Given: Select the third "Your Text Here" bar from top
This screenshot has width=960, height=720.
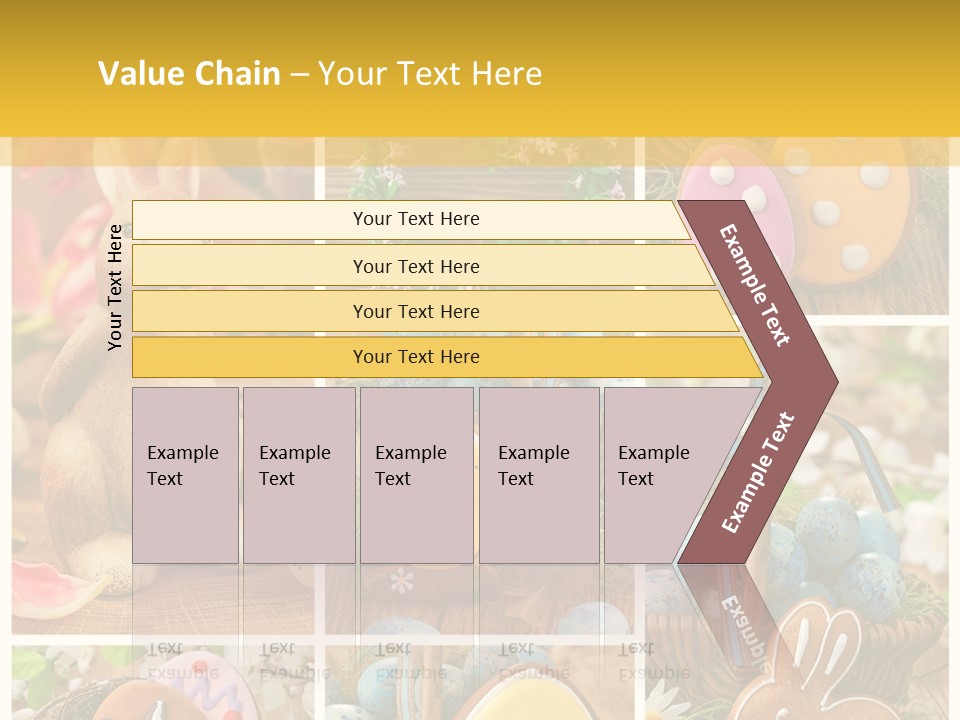Looking at the screenshot, I should click(x=415, y=311).
